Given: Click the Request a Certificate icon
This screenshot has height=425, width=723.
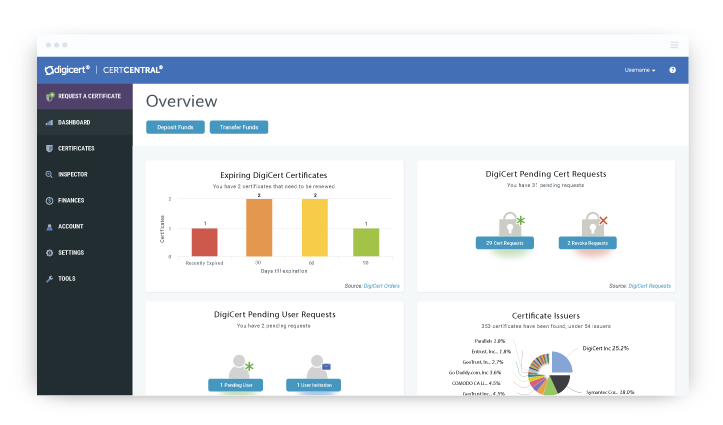Looking at the screenshot, I should [x=50, y=96].
